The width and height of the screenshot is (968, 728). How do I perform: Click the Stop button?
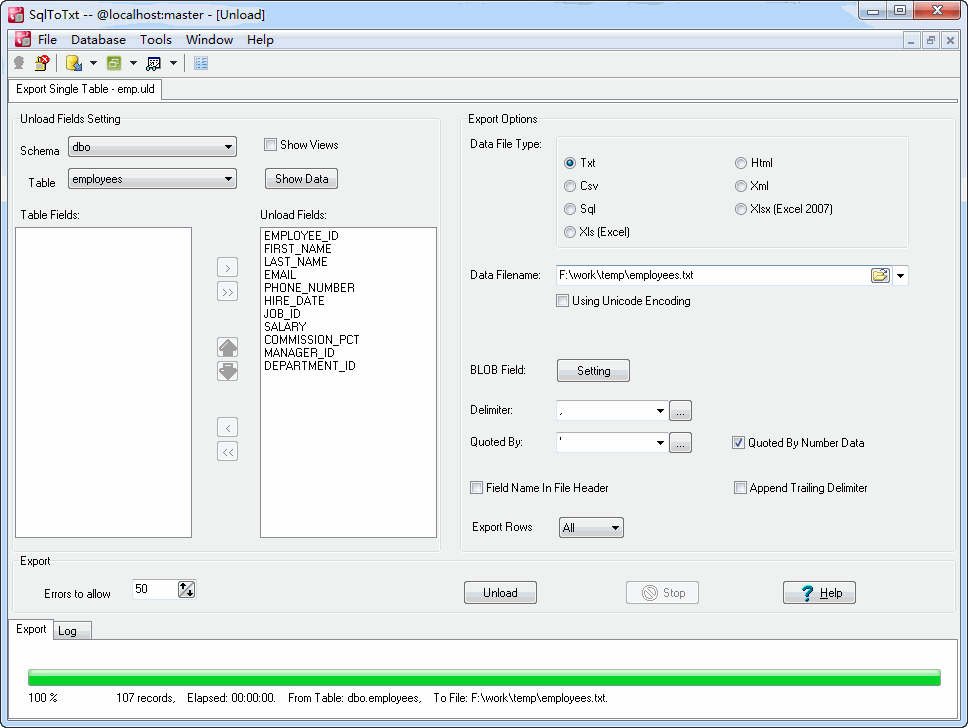click(x=662, y=593)
